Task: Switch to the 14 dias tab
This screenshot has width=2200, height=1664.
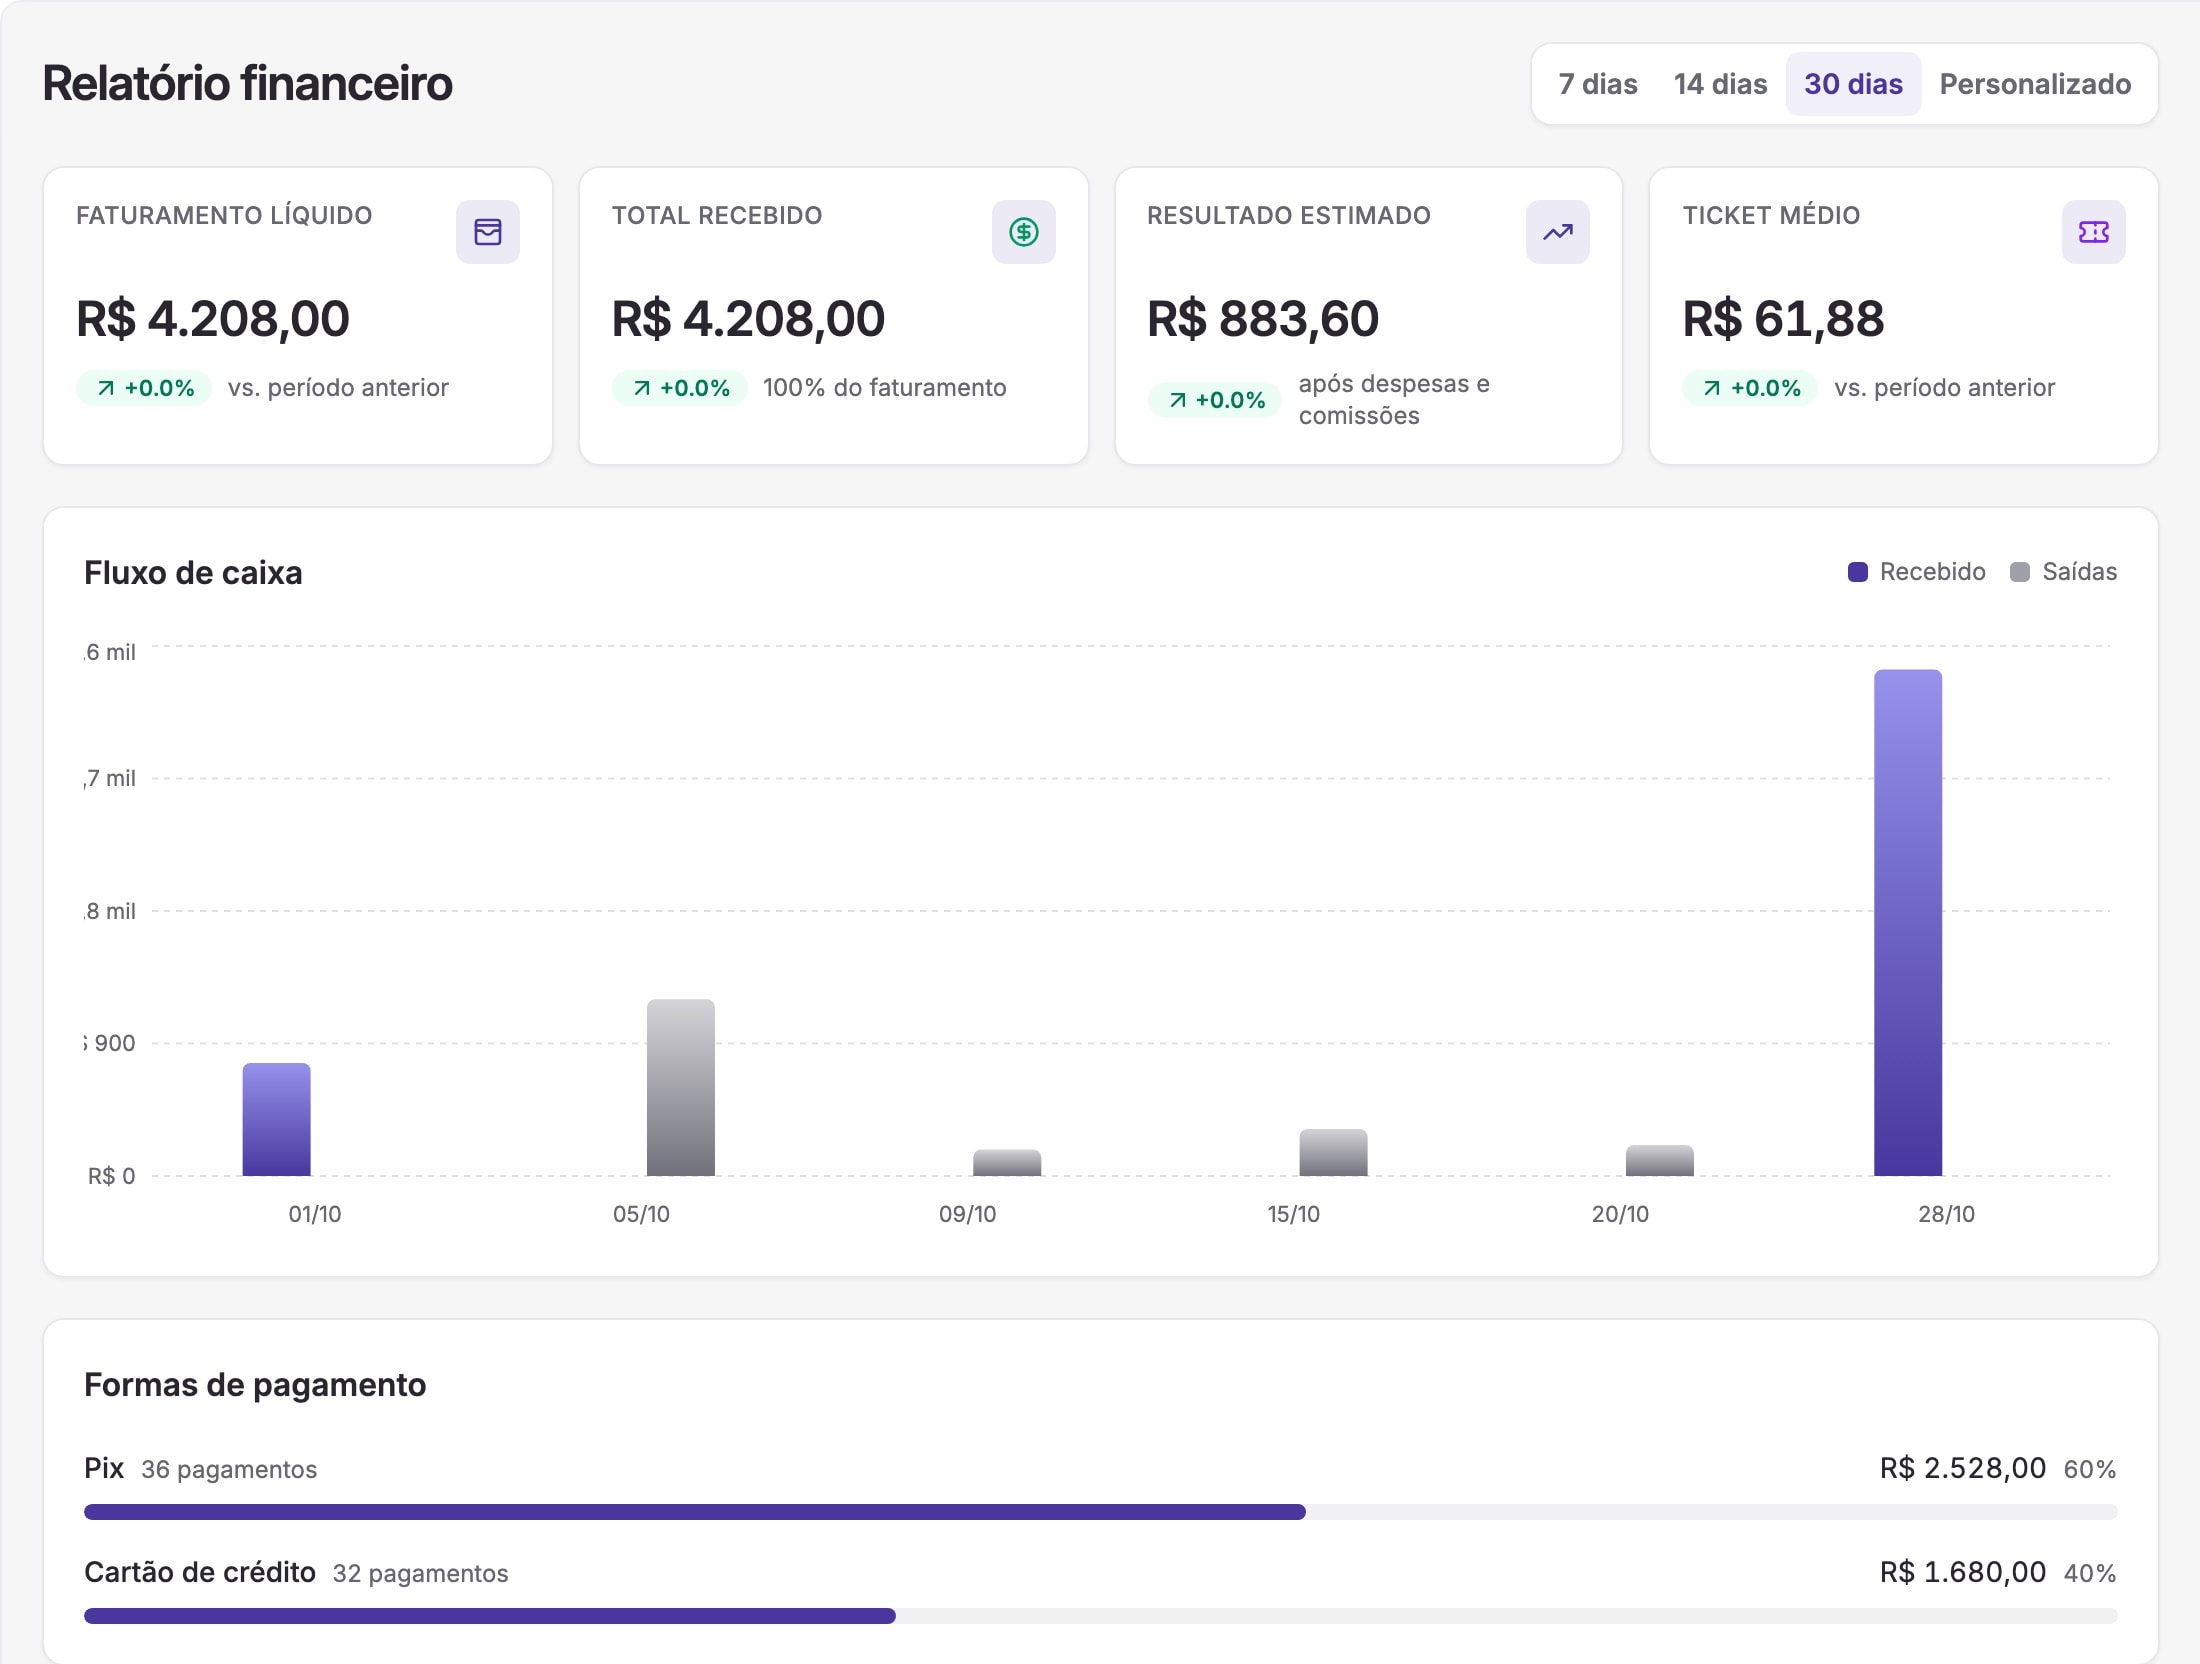Action: (x=1720, y=84)
